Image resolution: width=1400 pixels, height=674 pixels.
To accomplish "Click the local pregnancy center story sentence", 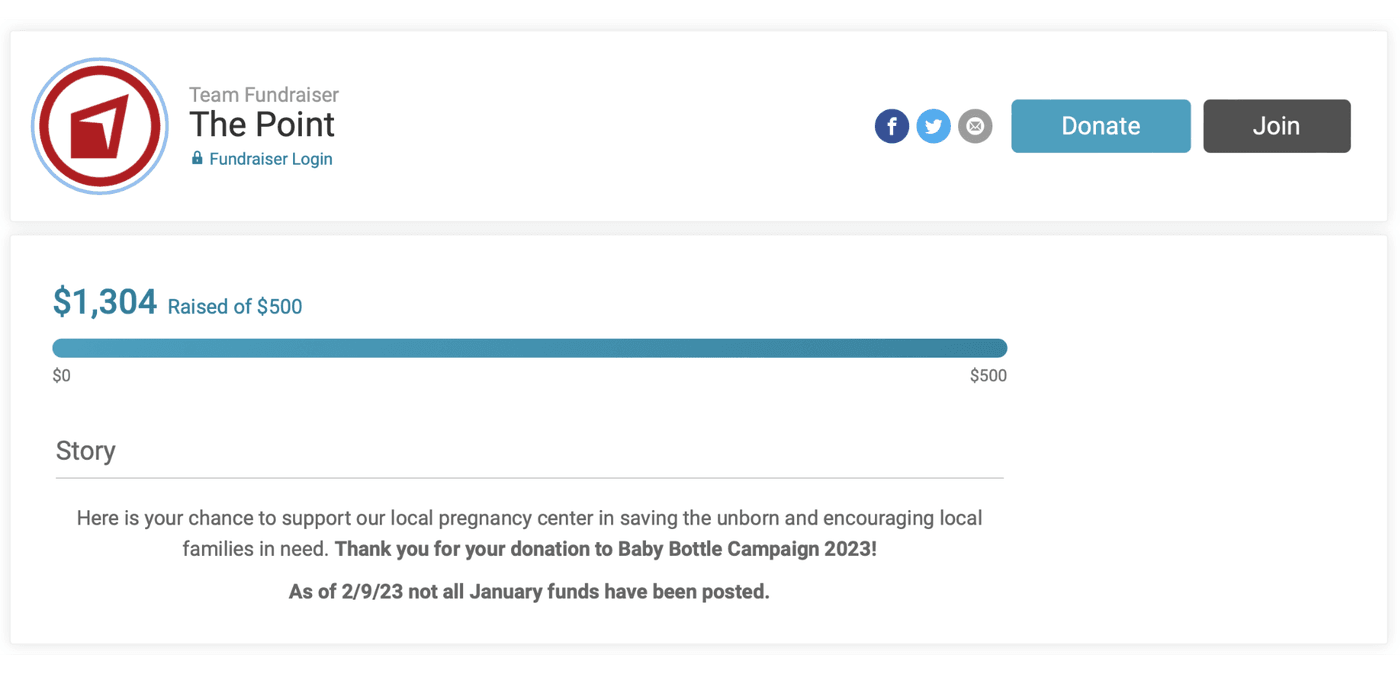I will [530, 533].
